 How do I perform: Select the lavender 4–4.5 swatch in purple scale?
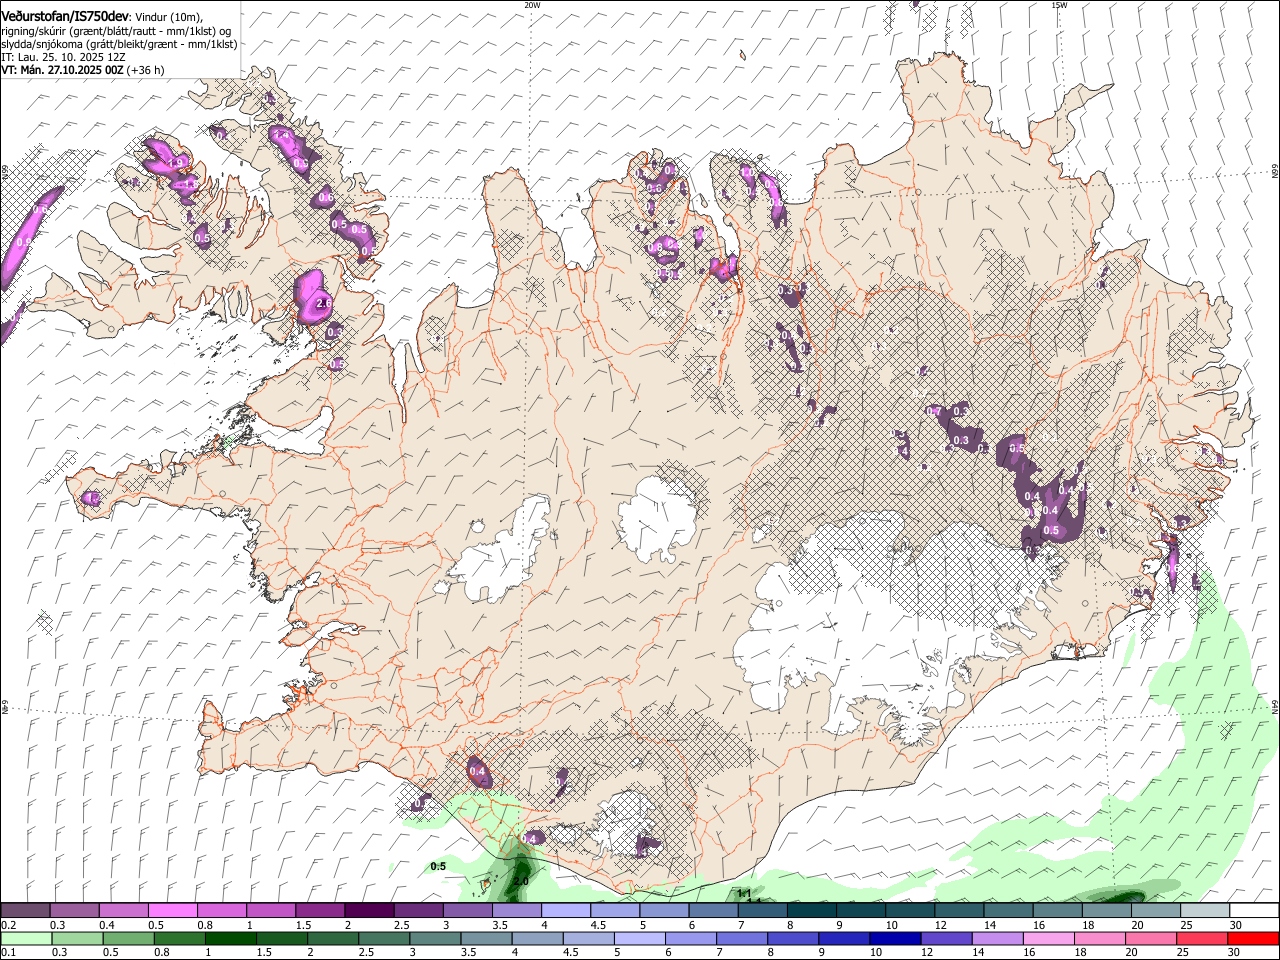pyautogui.click(x=566, y=911)
